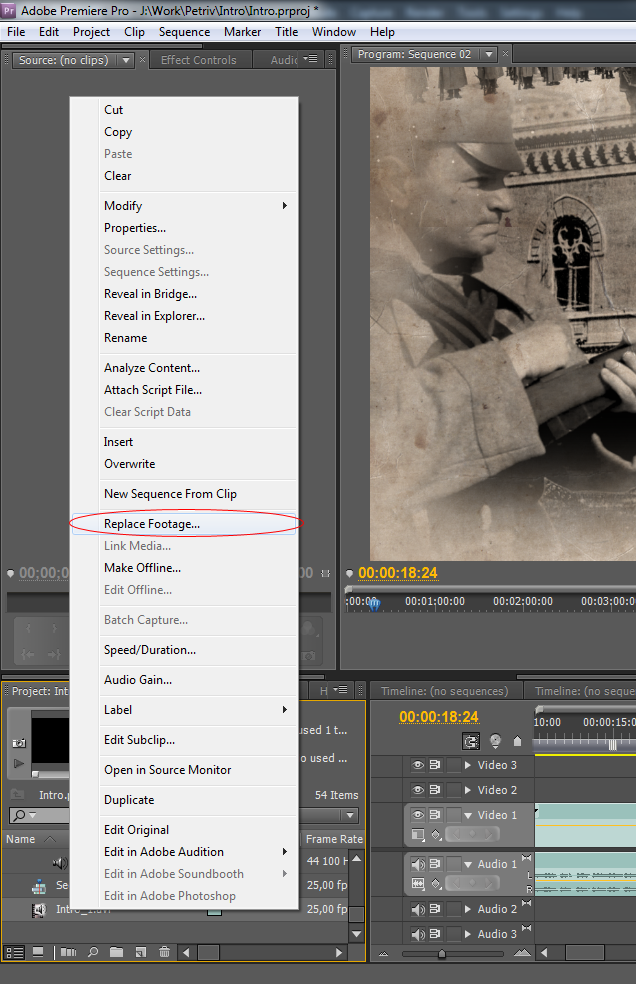Mute Audio 3 track speaker toggle
636x984 pixels.
418,934
